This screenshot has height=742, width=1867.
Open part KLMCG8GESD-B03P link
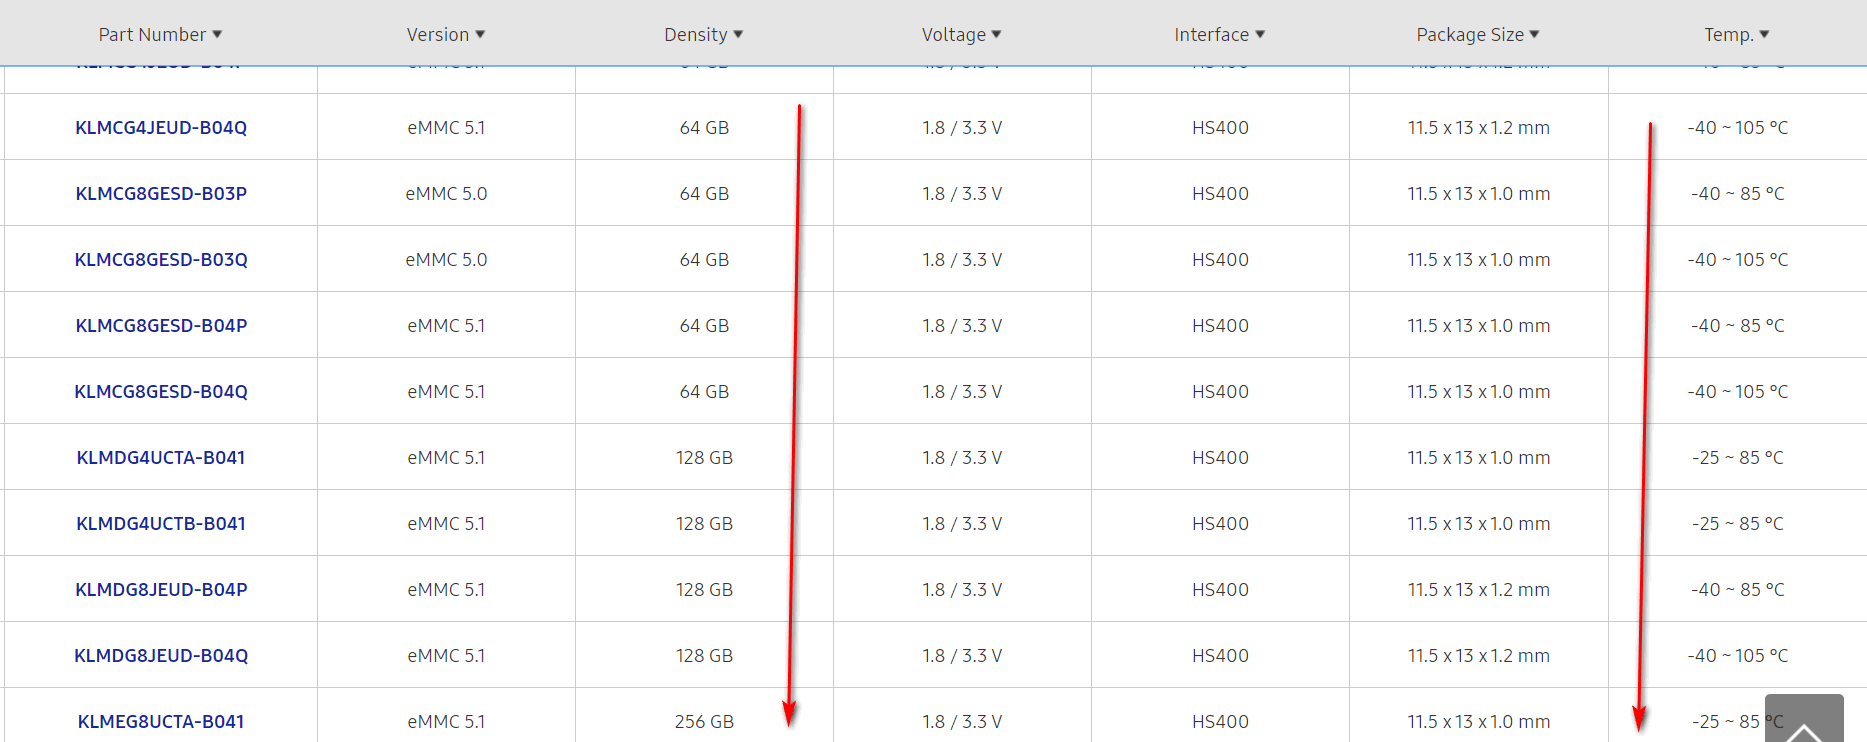[x=161, y=194]
